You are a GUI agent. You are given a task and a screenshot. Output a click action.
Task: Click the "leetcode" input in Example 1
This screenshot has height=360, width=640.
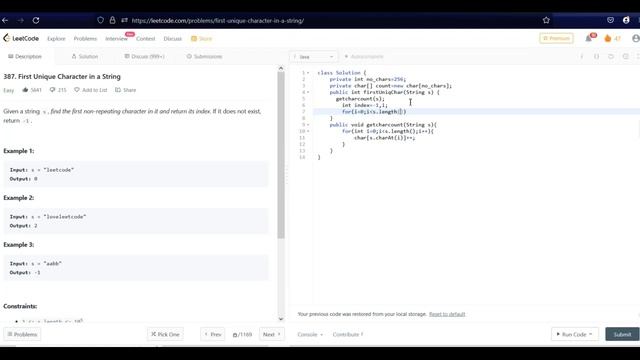[x=58, y=170]
